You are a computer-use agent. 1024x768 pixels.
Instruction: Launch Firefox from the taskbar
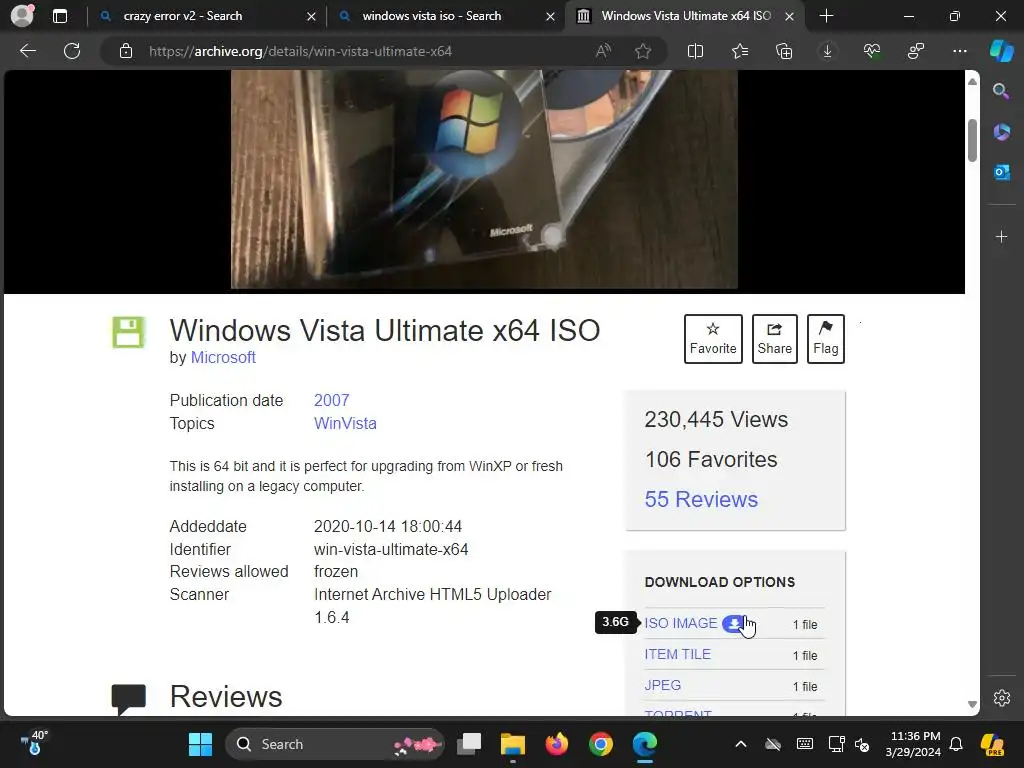556,744
